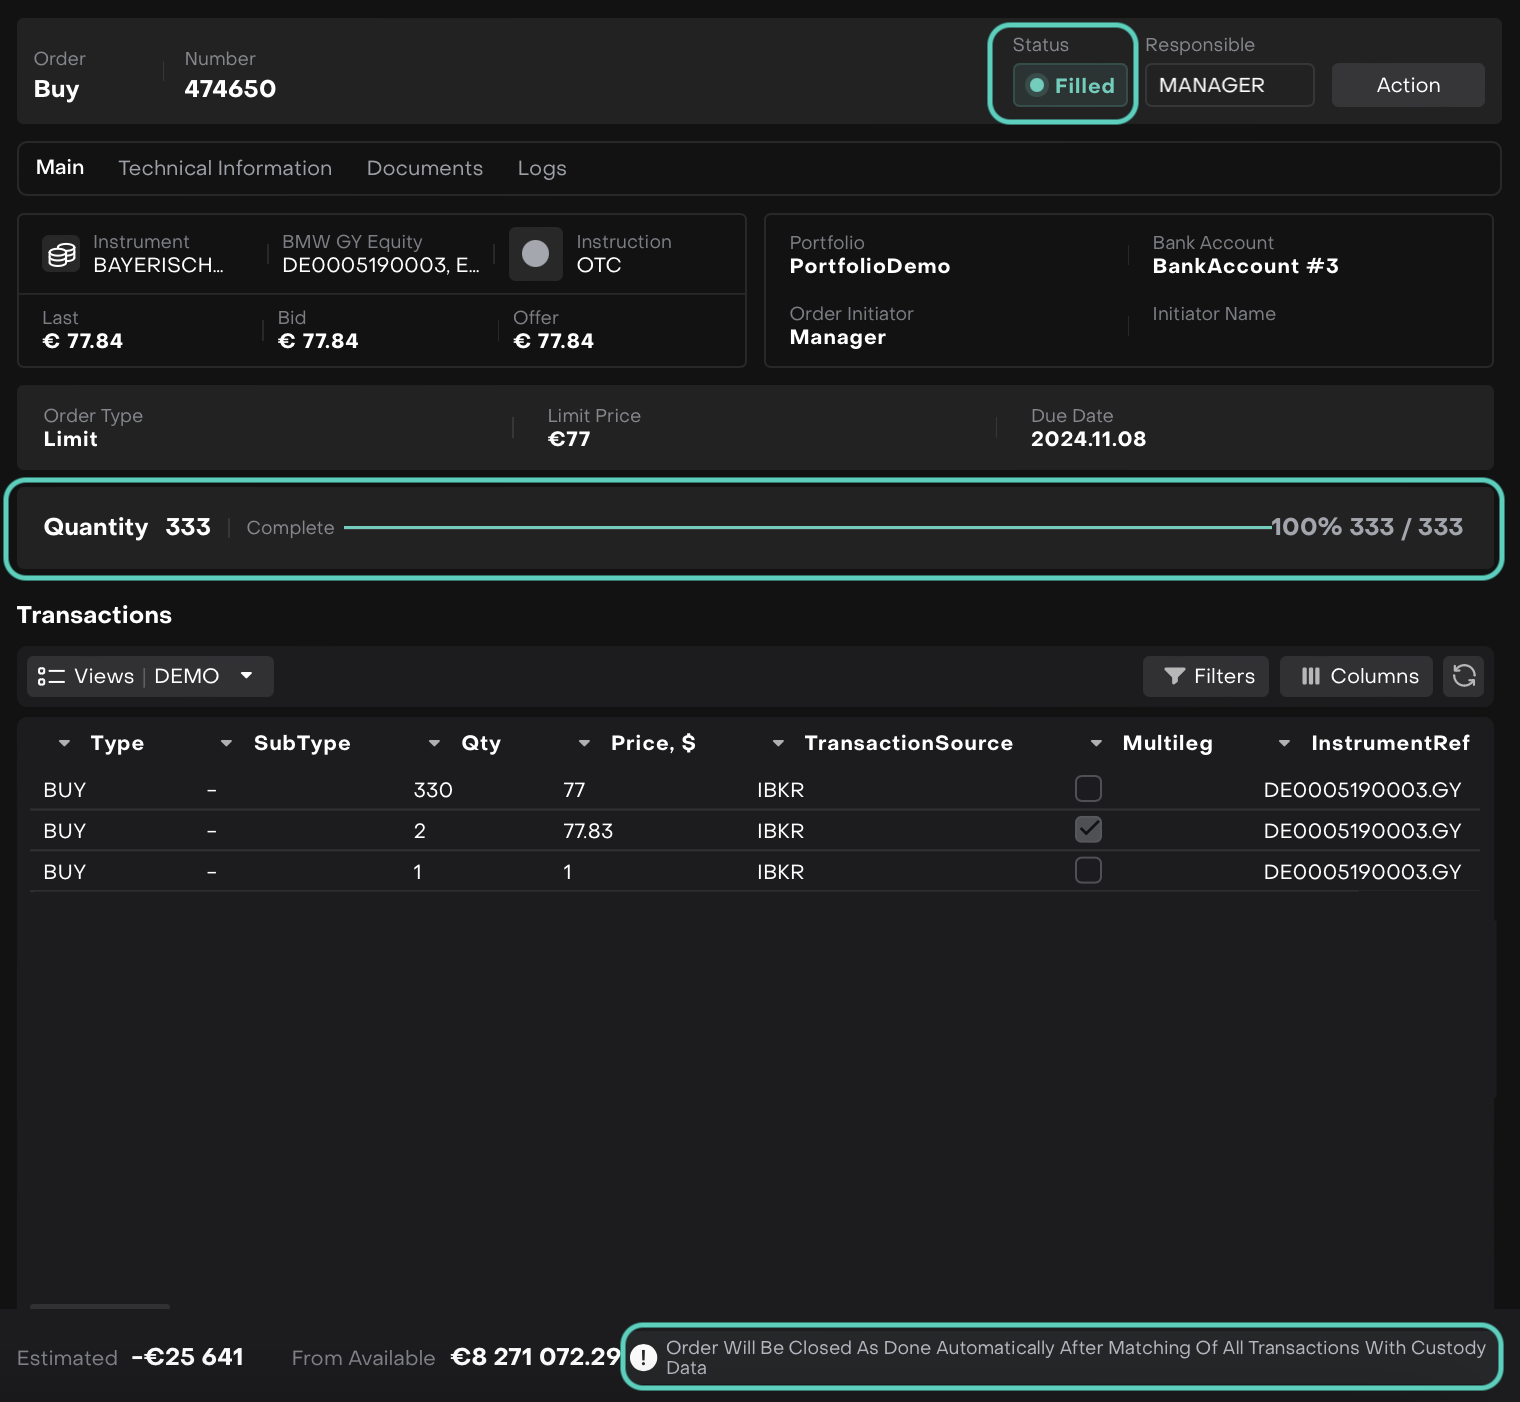Image resolution: width=1520 pixels, height=1402 pixels.
Task: Expand the Type column header arrow
Action: click(x=64, y=743)
